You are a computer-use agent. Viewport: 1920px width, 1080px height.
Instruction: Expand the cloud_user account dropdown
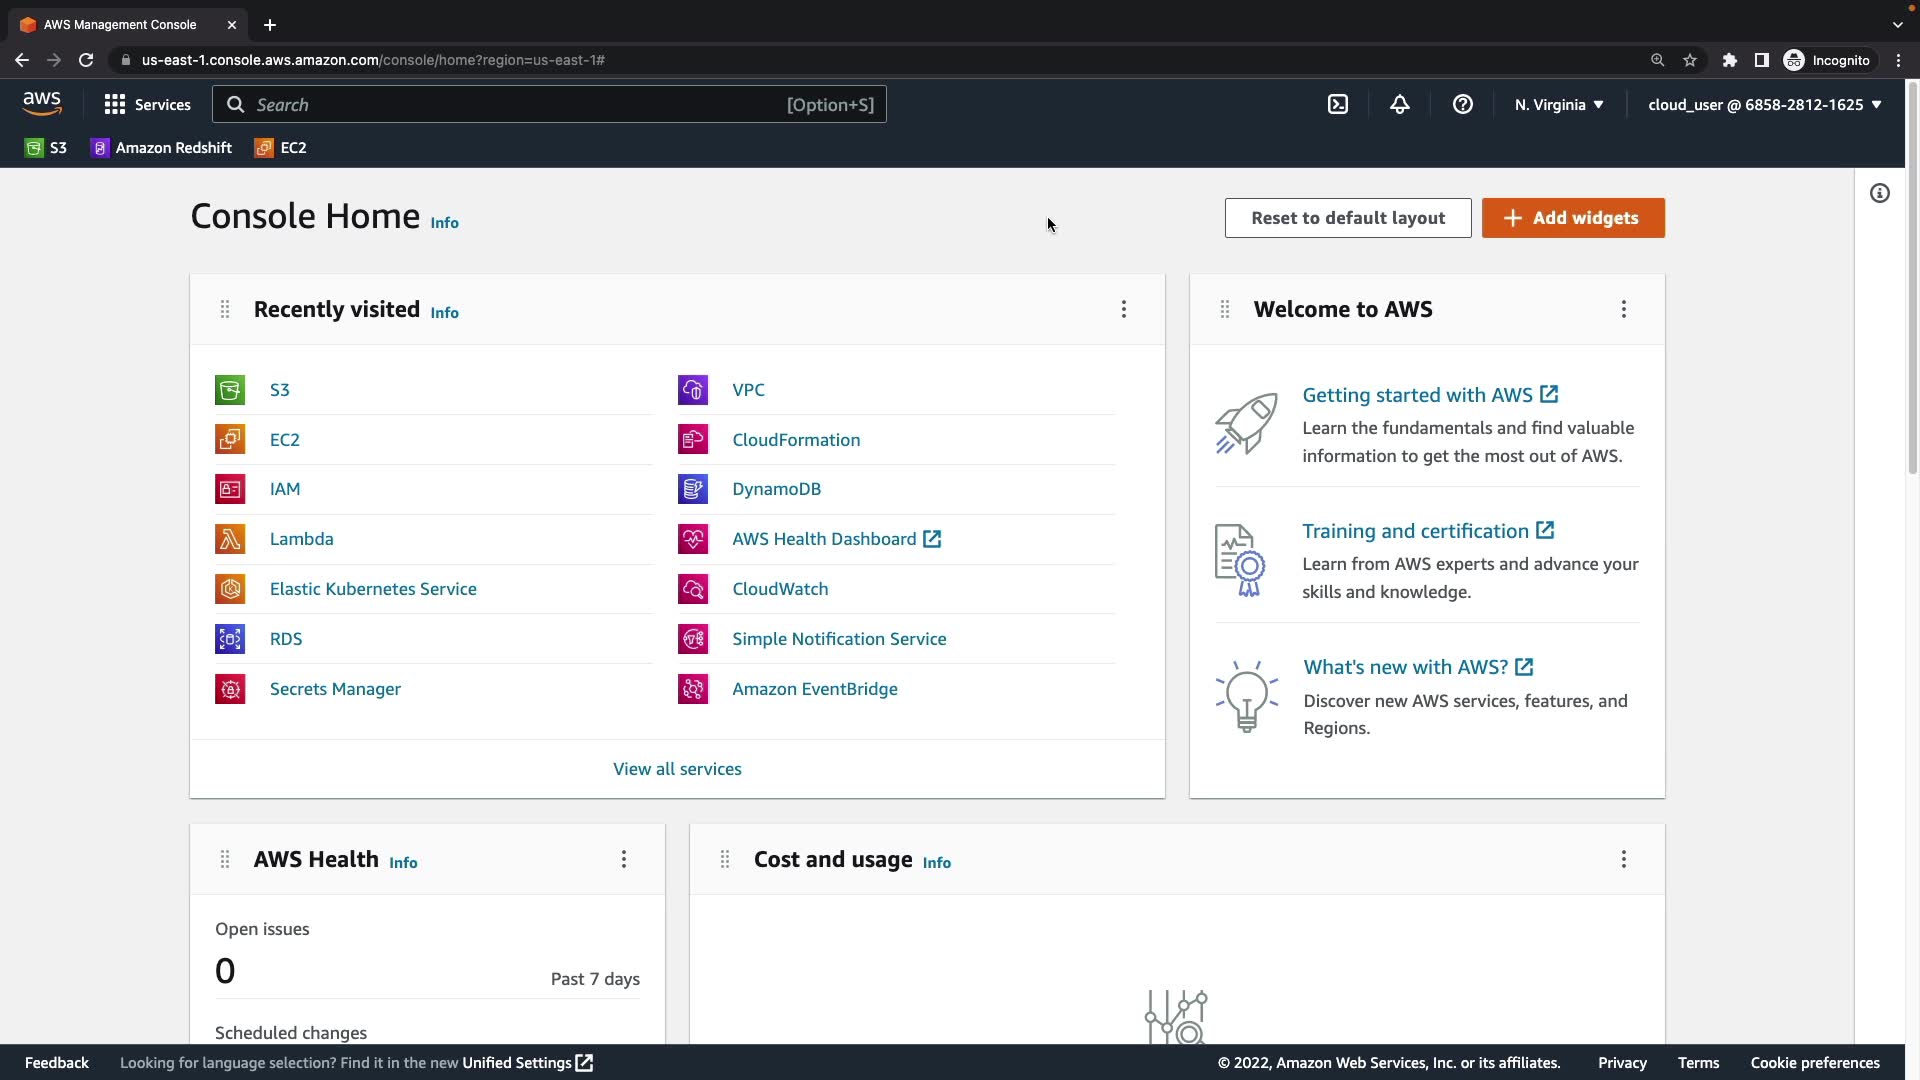tap(1765, 104)
